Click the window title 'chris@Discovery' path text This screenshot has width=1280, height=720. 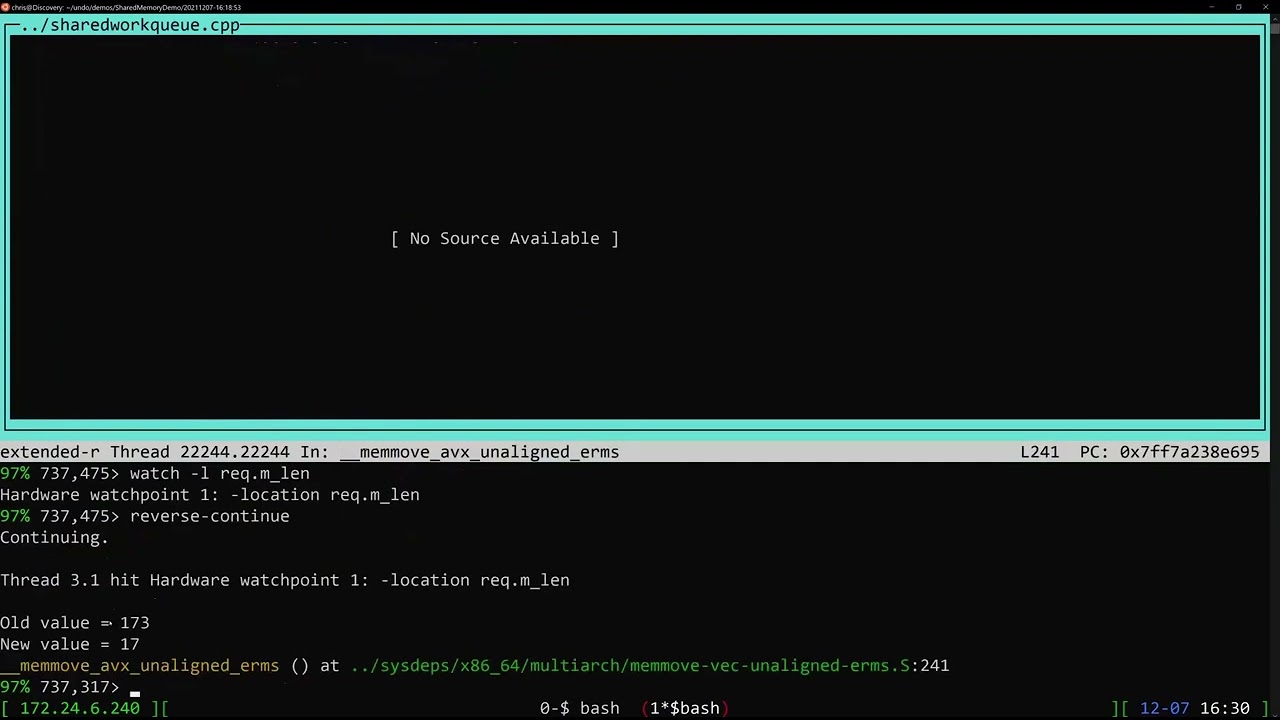(x=127, y=7)
